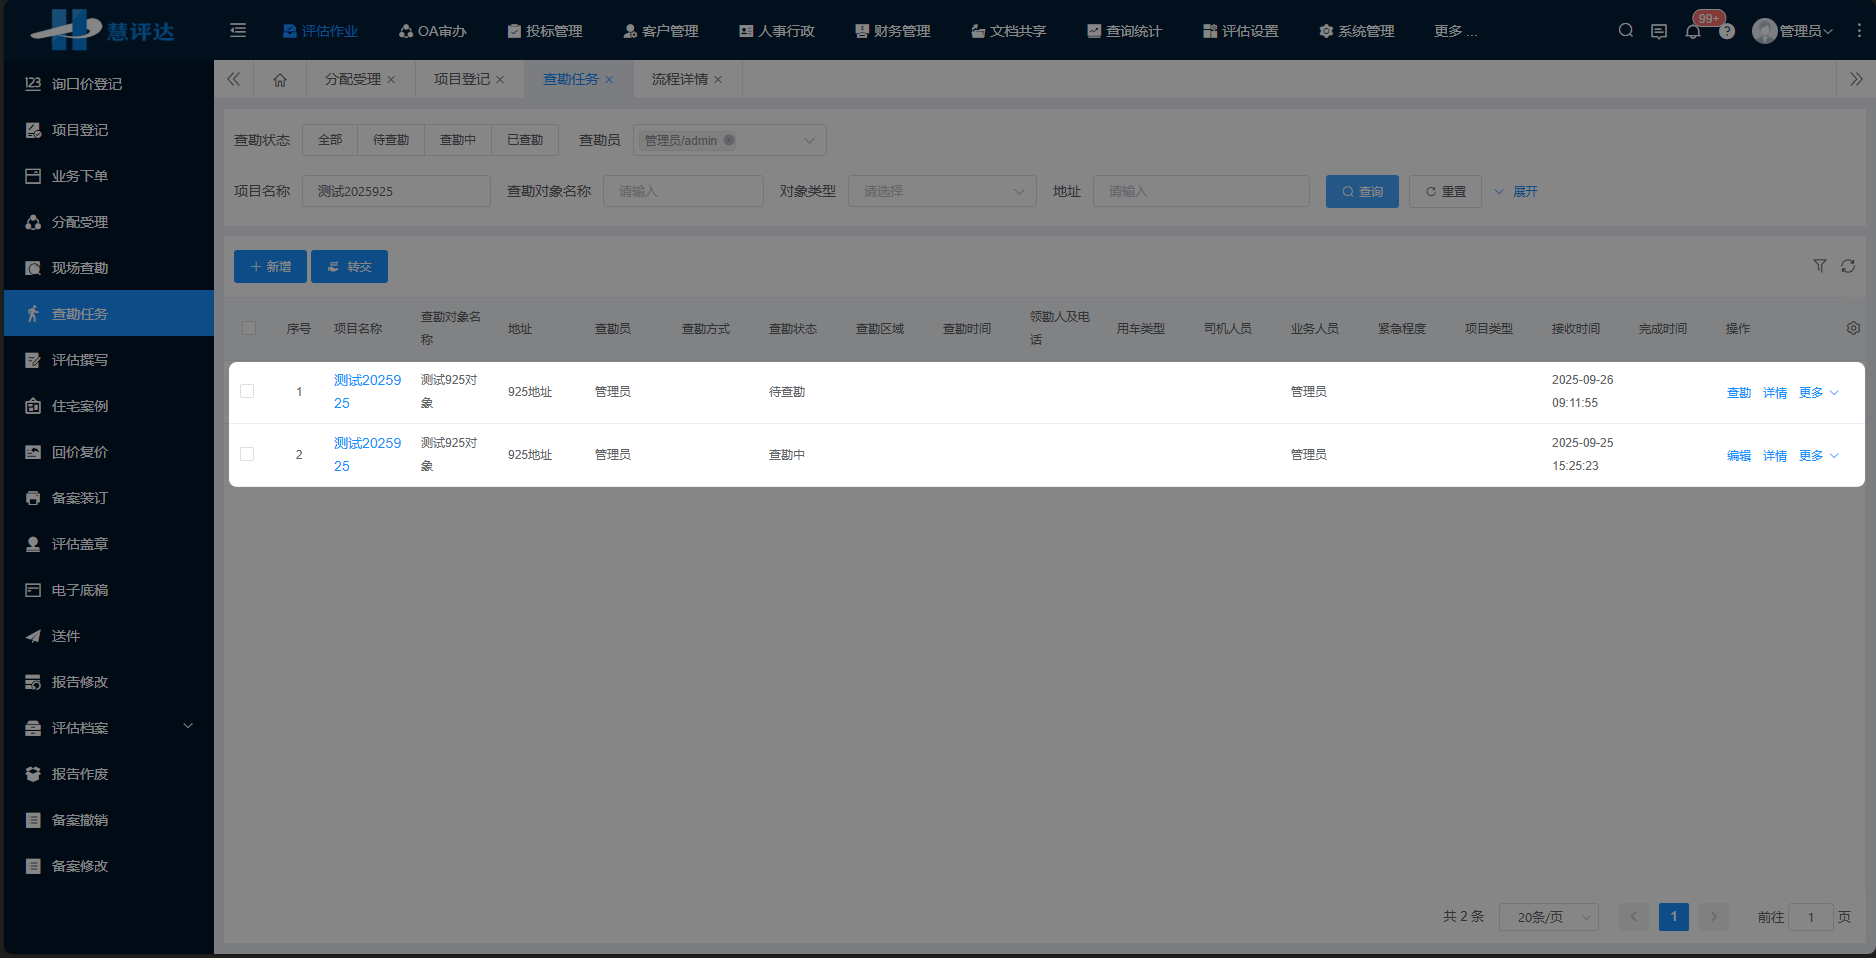1876x958 pixels.
Task: Switch to the 流程详情 tab
Action: tap(680, 78)
